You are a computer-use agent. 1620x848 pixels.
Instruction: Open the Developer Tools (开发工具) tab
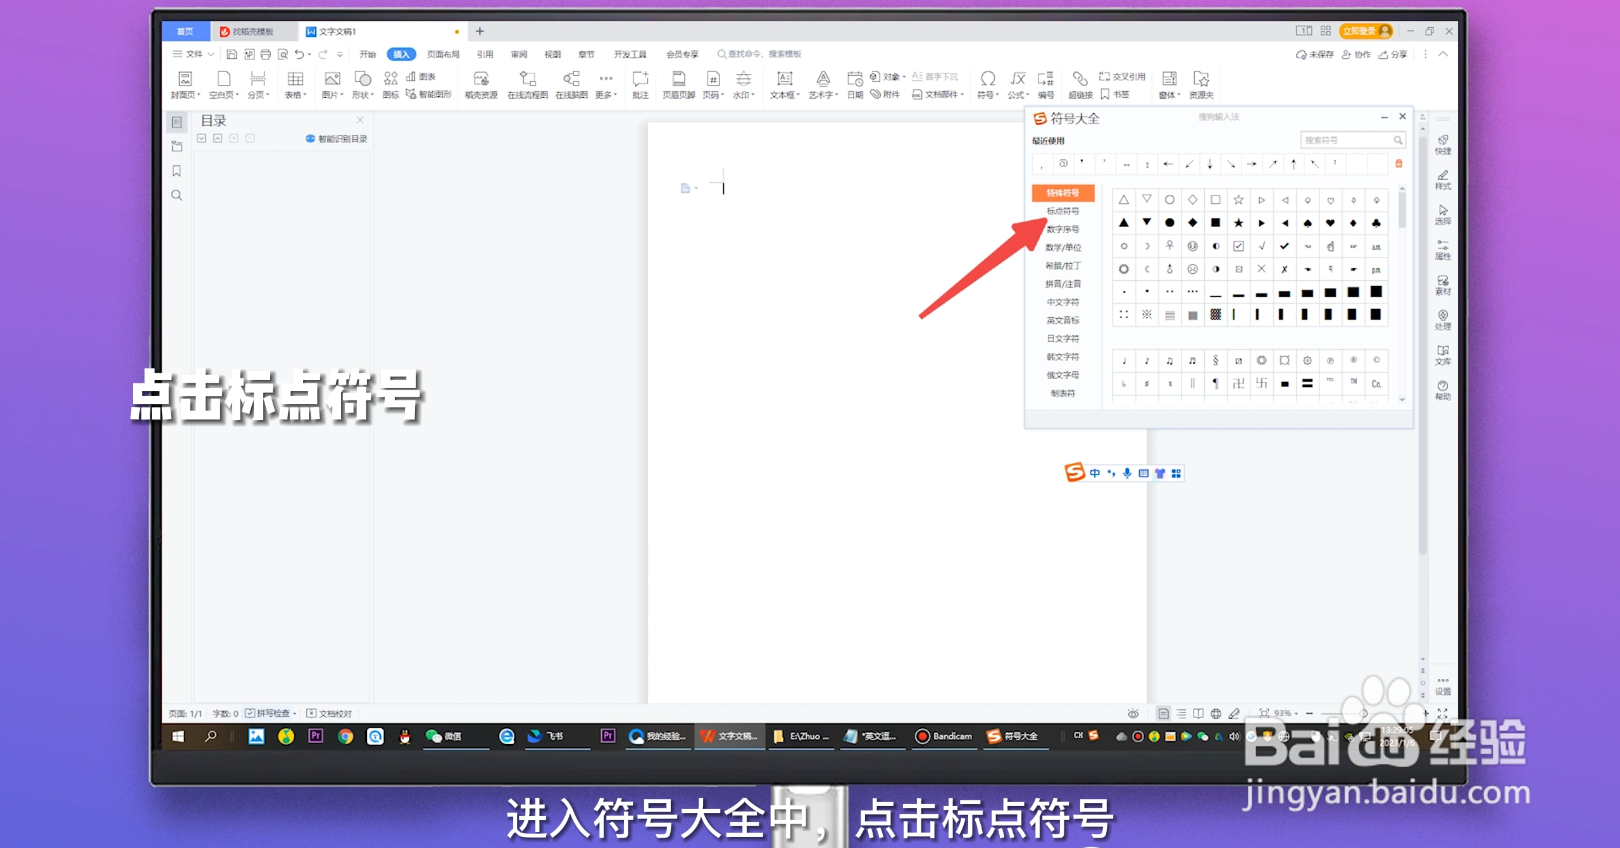[630, 54]
